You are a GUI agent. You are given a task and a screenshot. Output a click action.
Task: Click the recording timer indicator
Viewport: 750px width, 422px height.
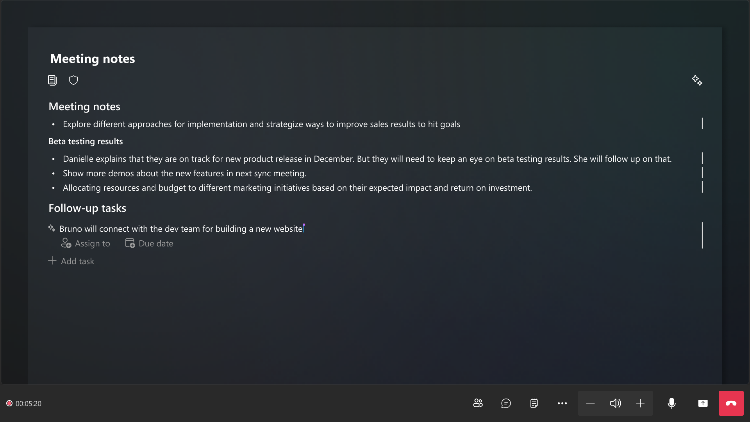pos(24,403)
